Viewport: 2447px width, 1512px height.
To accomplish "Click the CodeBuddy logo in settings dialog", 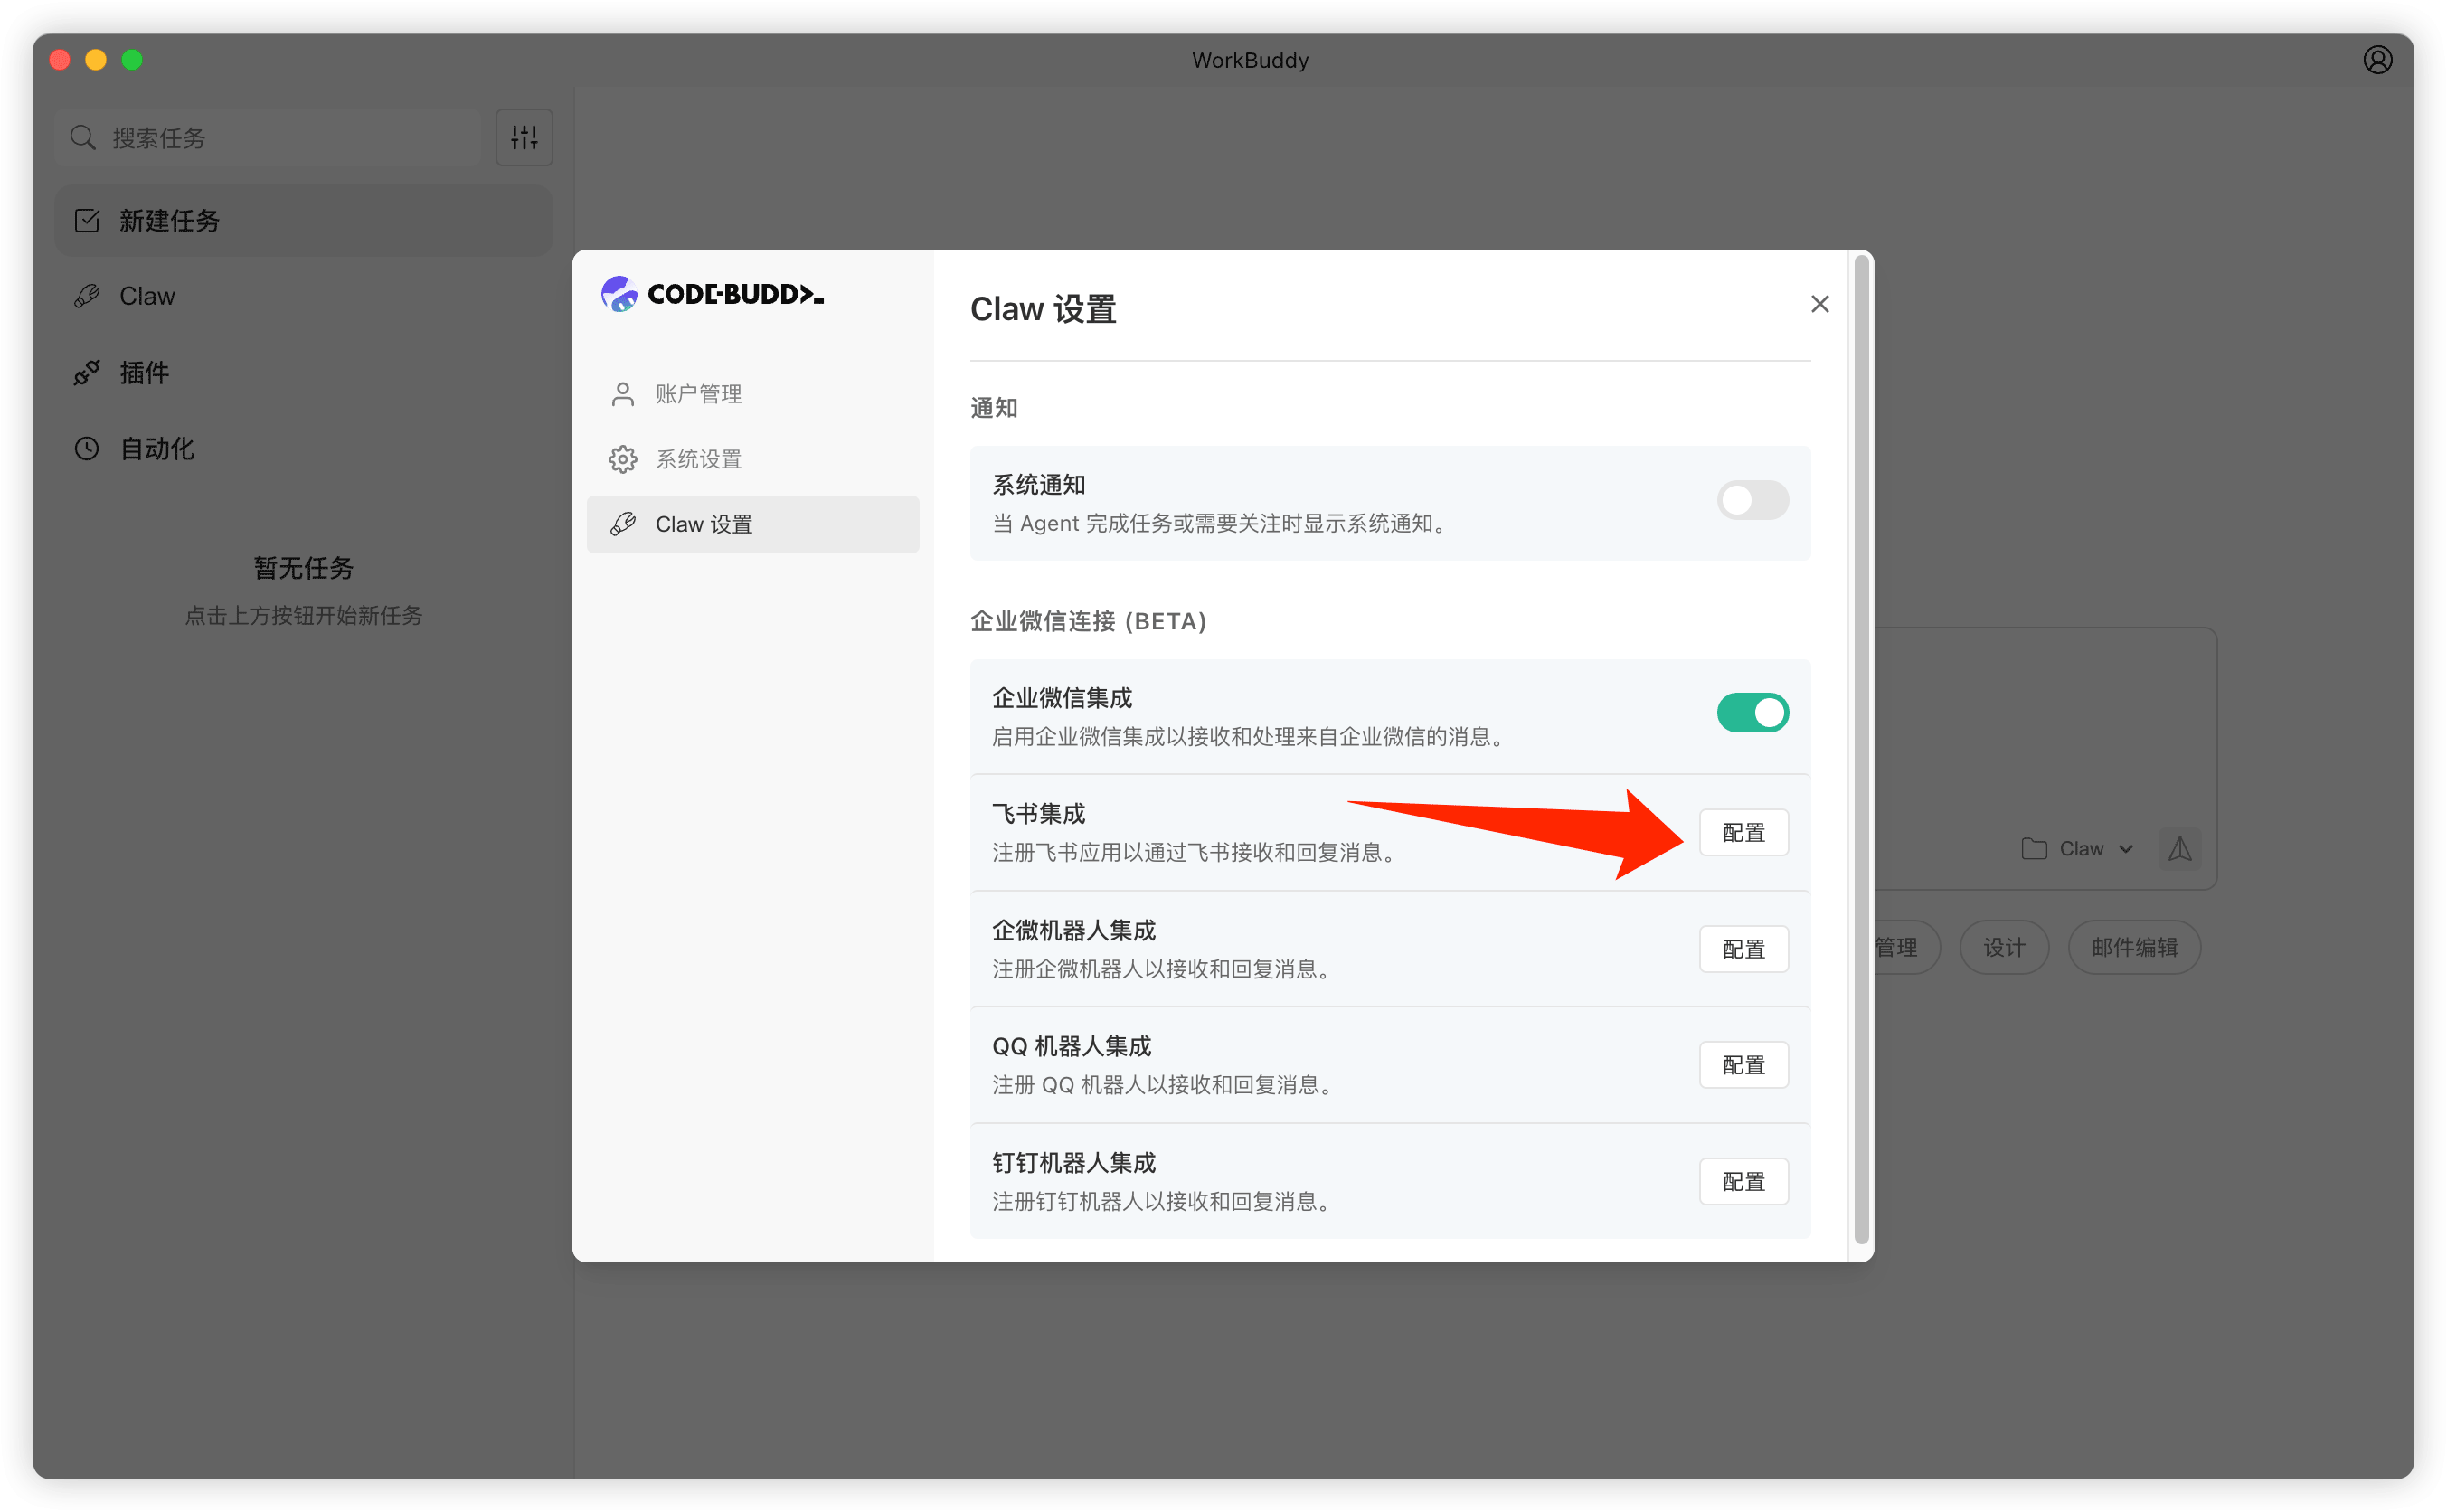I will [712, 294].
